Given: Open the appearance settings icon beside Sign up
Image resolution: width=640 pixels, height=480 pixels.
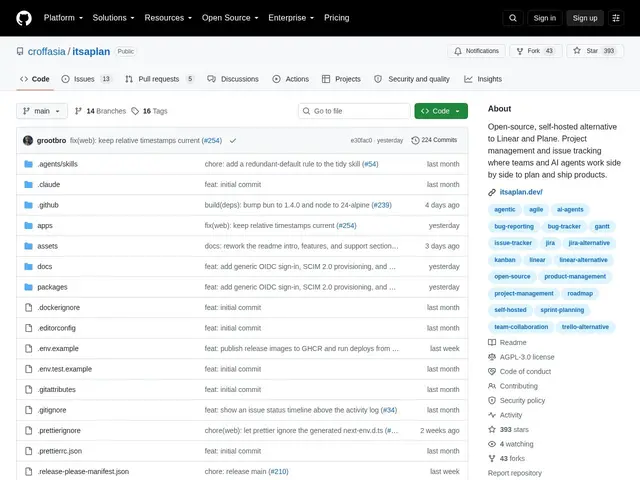Looking at the screenshot, I should pyautogui.click(x=616, y=18).
